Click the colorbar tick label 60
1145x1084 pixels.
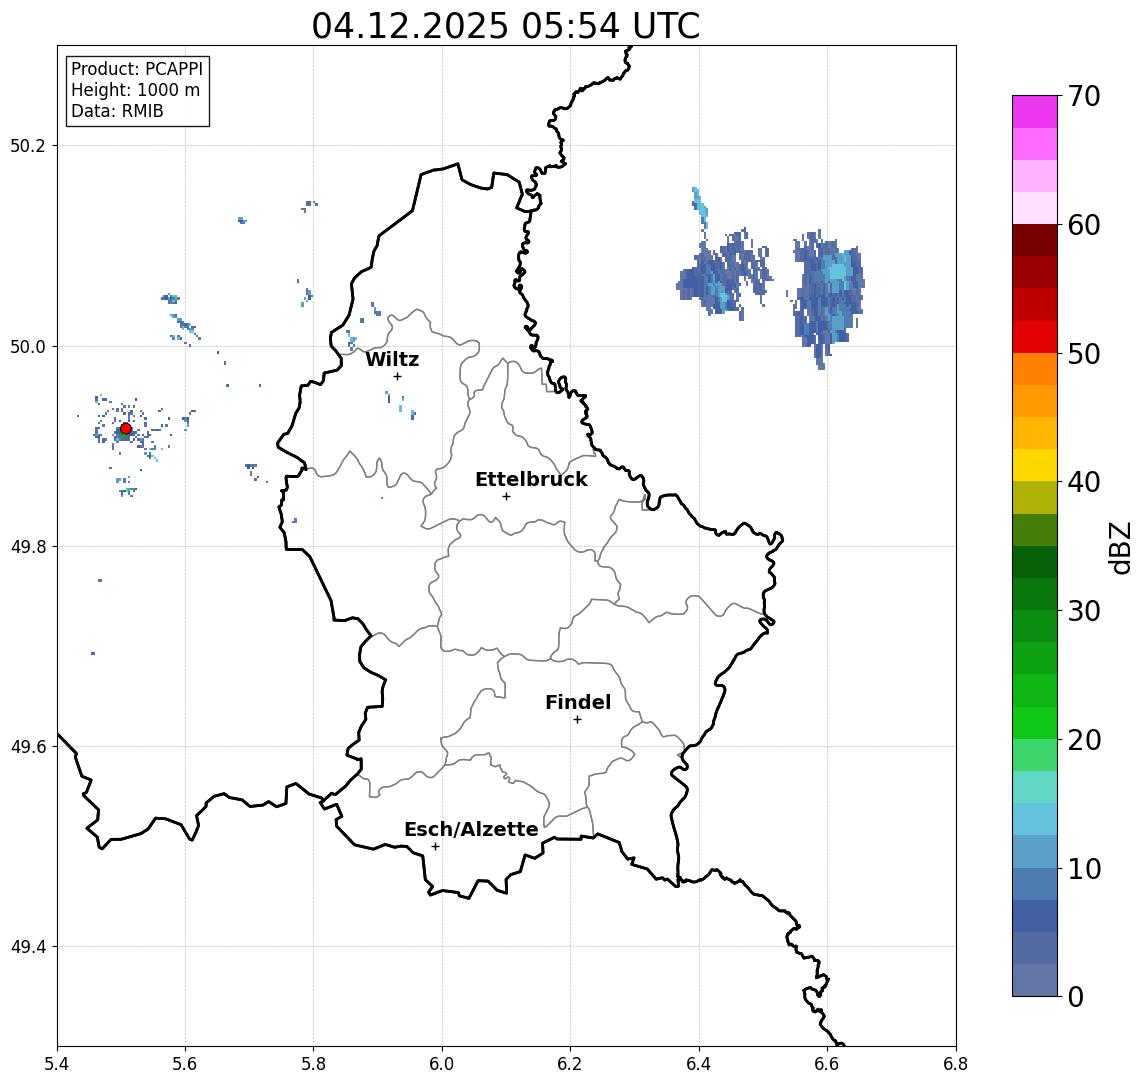(x=1084, y=225)
